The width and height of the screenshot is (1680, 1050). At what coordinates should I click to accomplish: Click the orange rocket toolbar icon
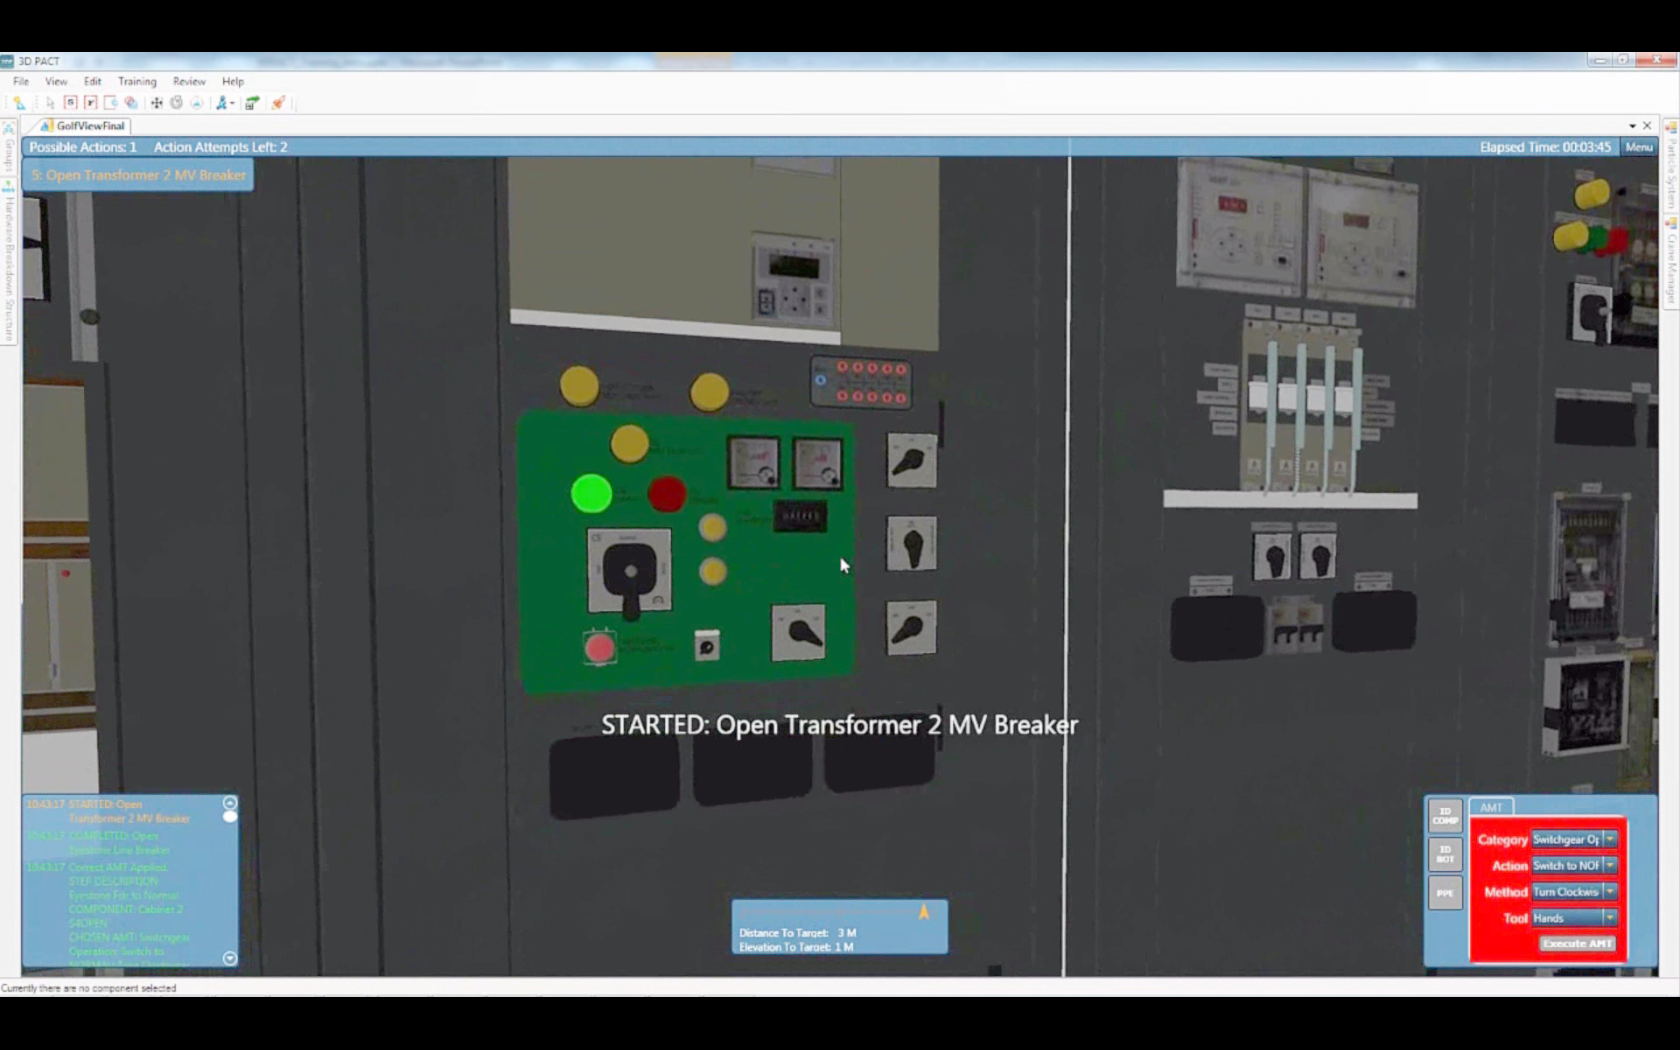(x=278, y=103)
